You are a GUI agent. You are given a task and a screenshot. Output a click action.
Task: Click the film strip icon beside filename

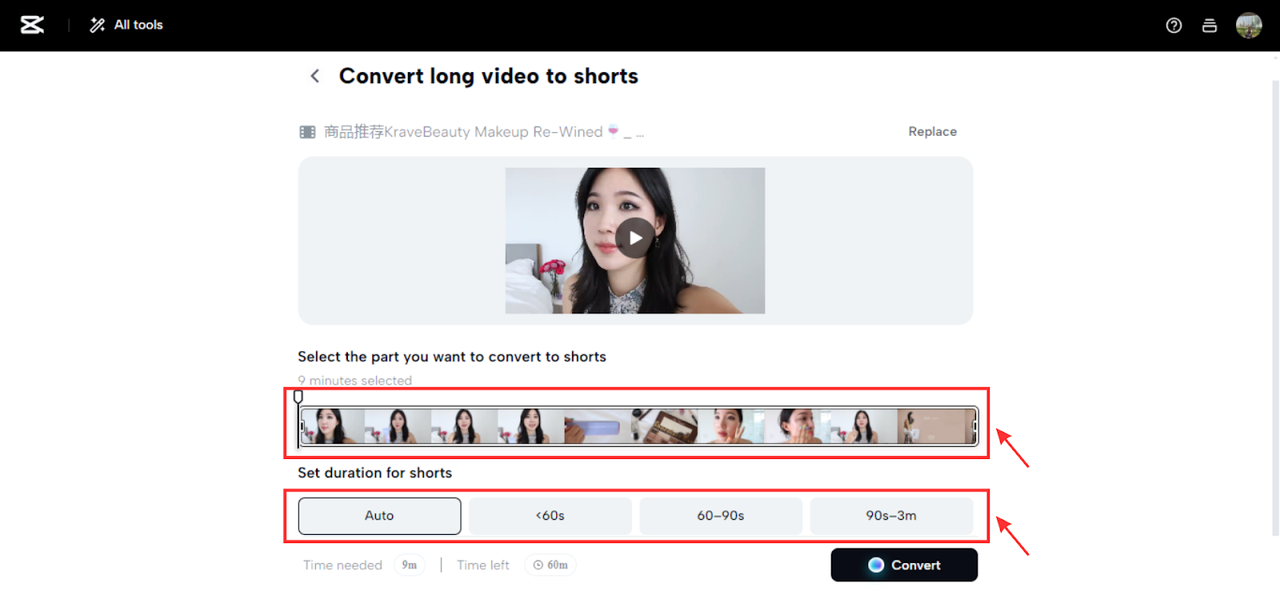(308, 132)
